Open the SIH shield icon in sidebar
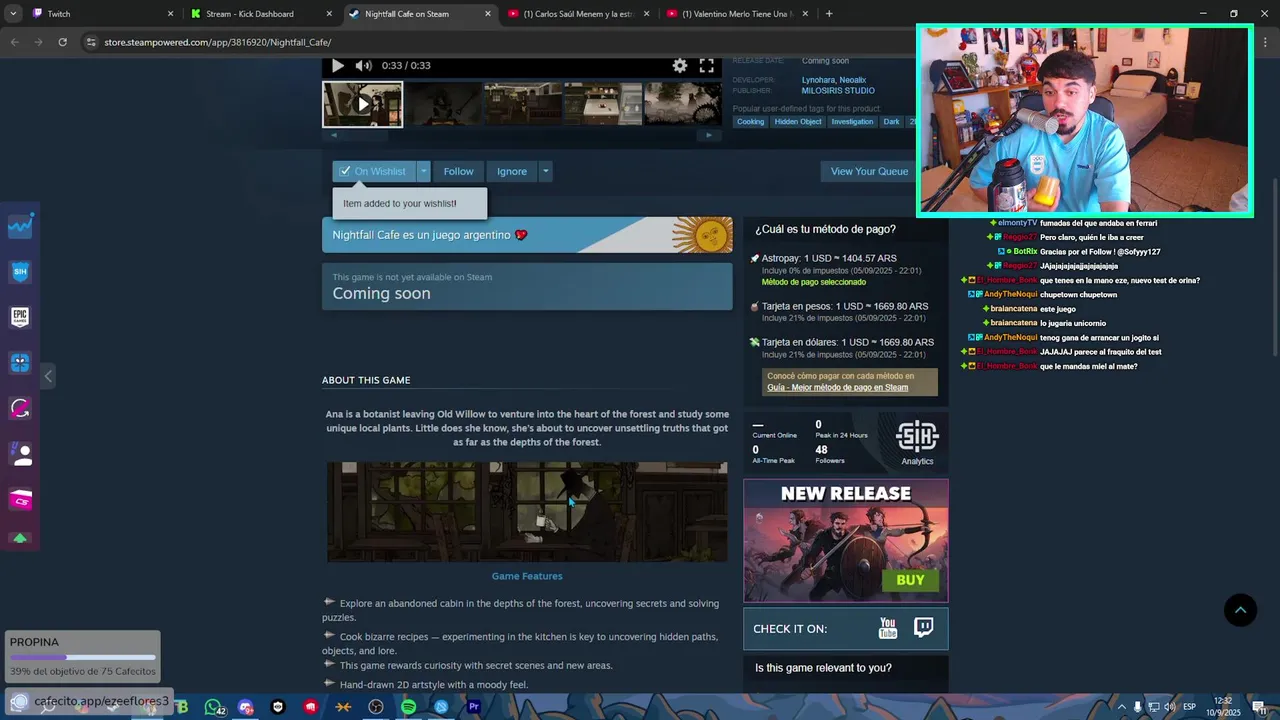 pyautogui.click(x=20, y=271)
